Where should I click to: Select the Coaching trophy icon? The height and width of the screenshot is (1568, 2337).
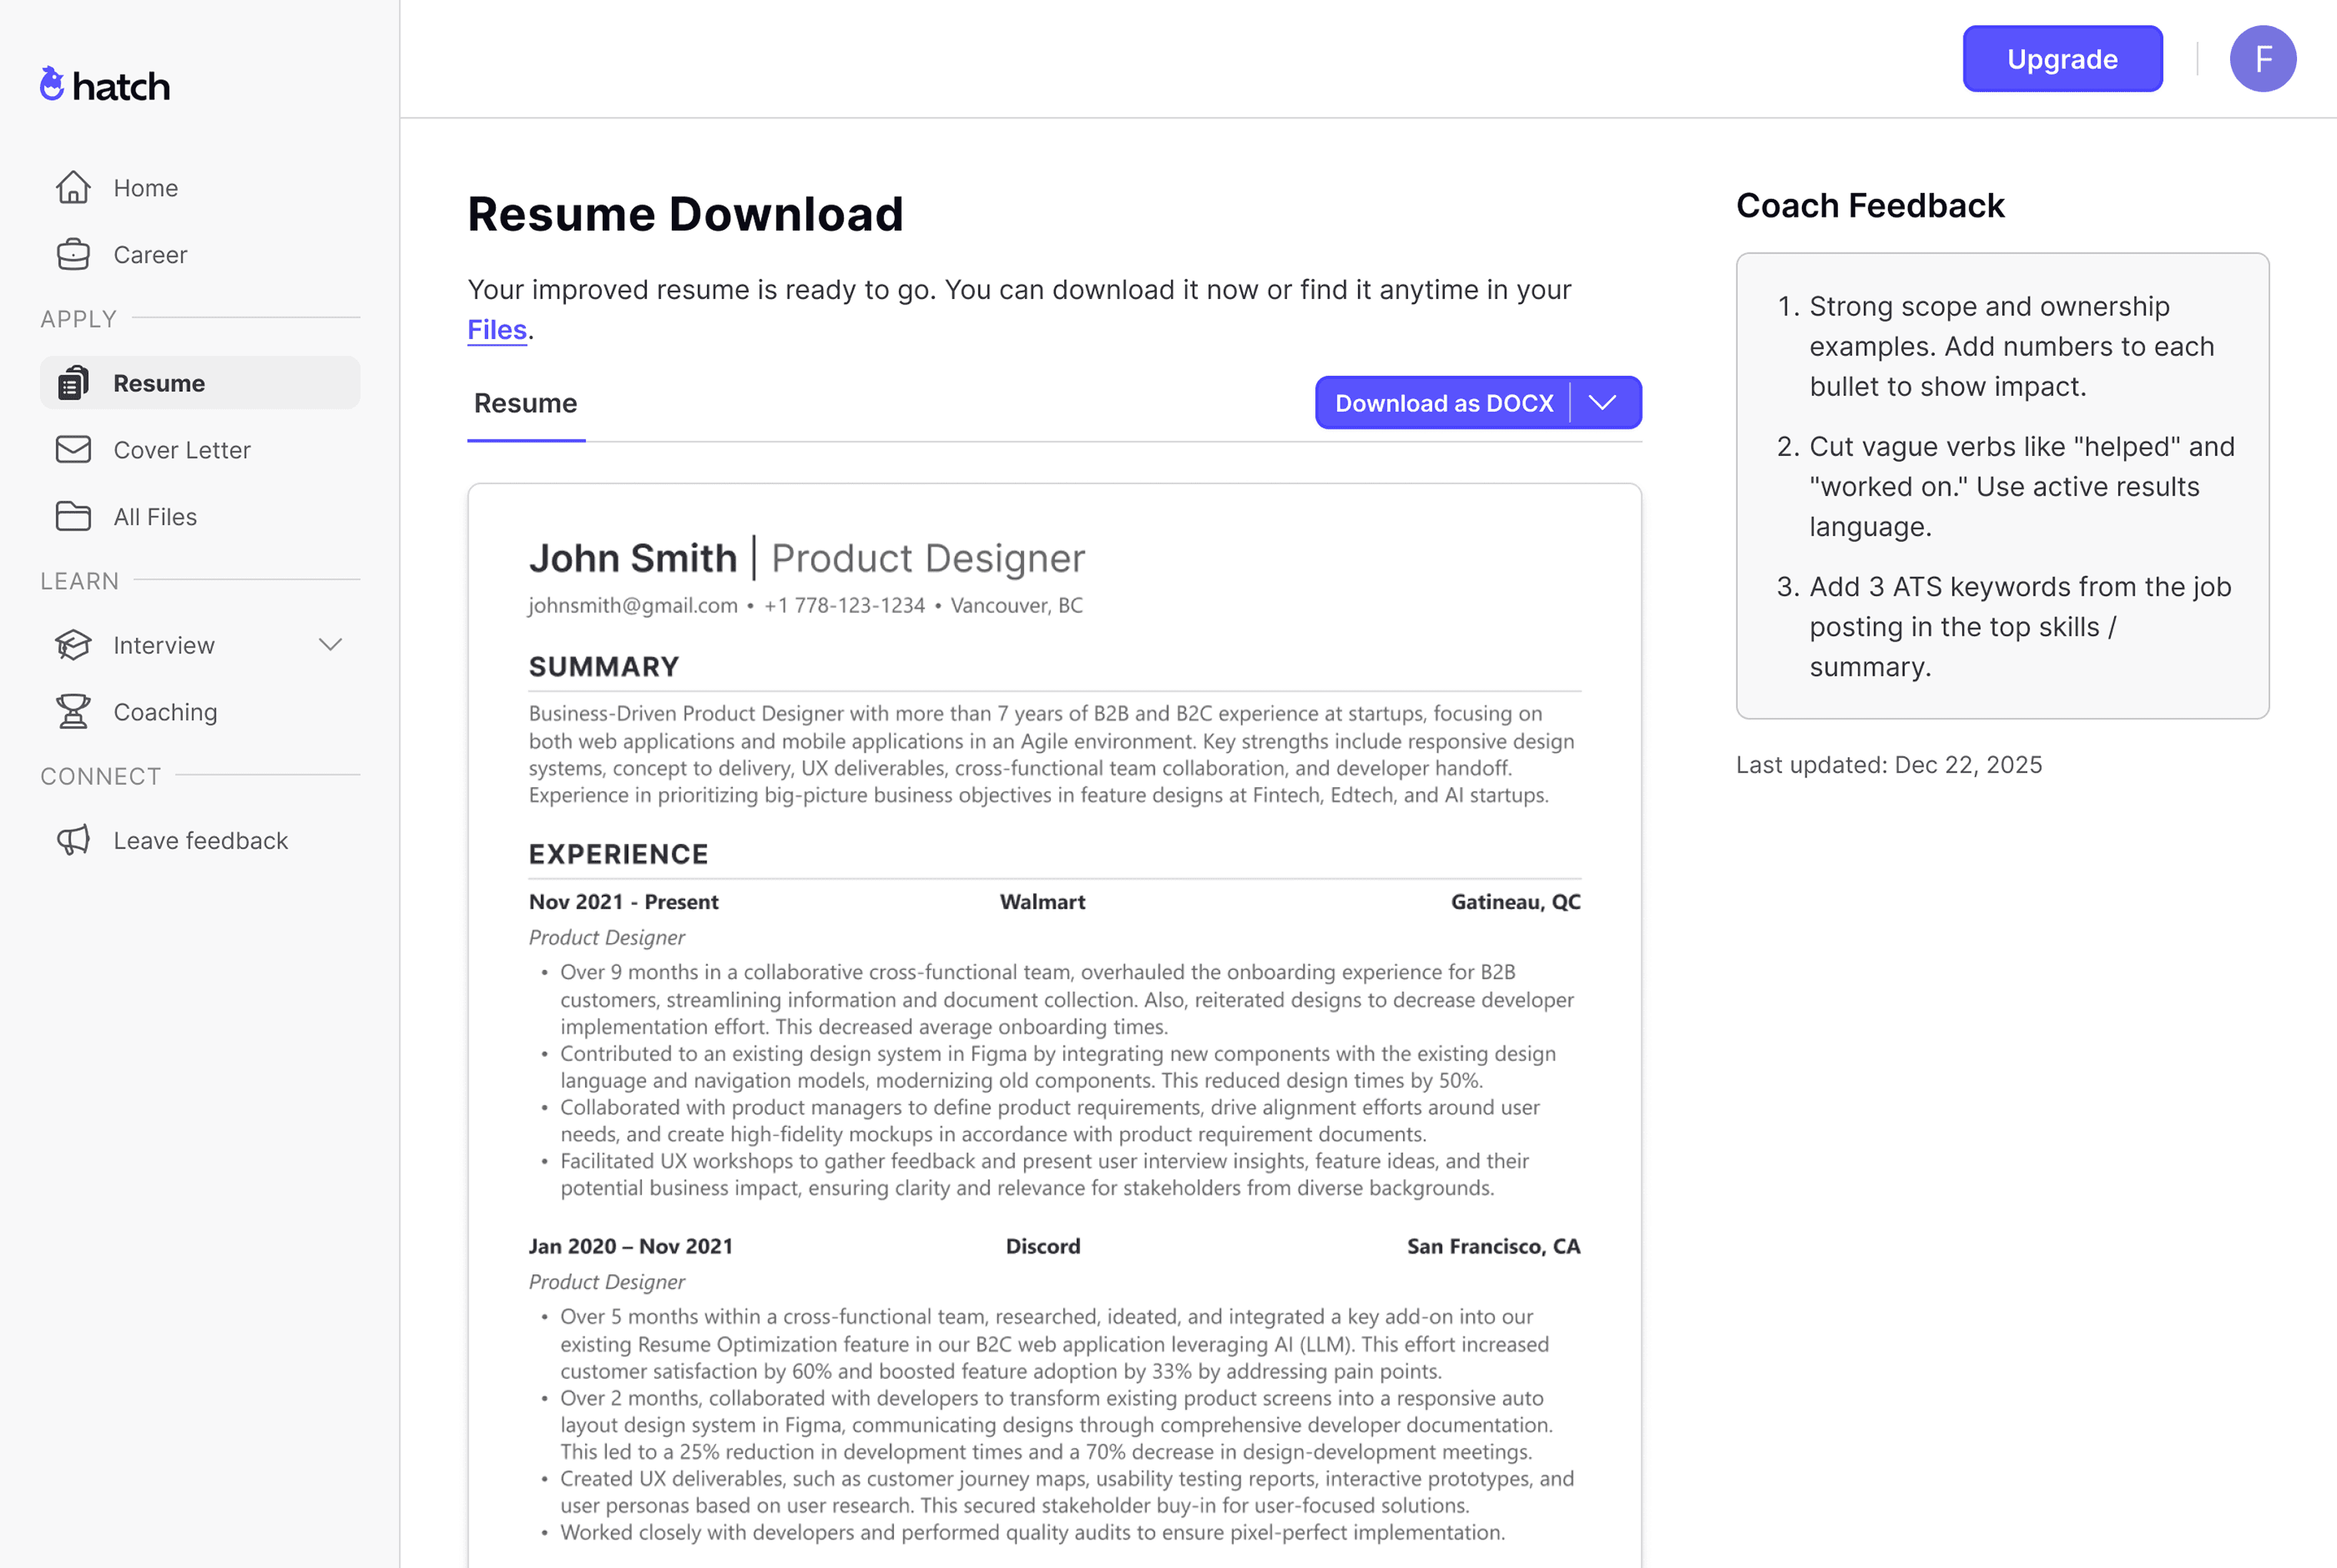pos(73,711)
